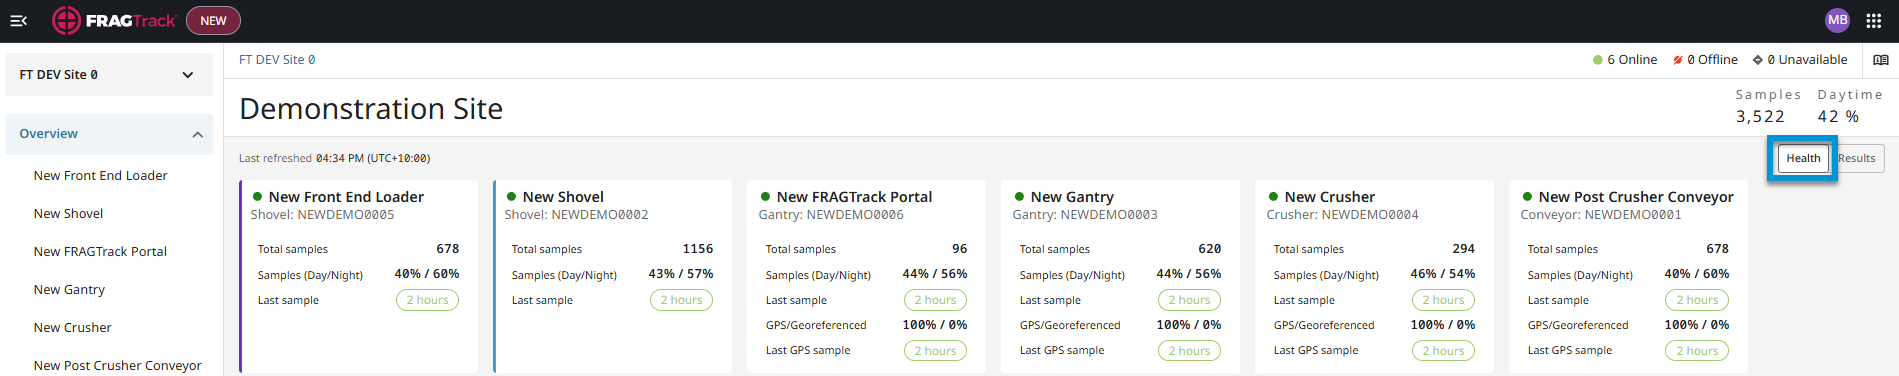Click the 0 Offline status indicator

click(1705, 60)
